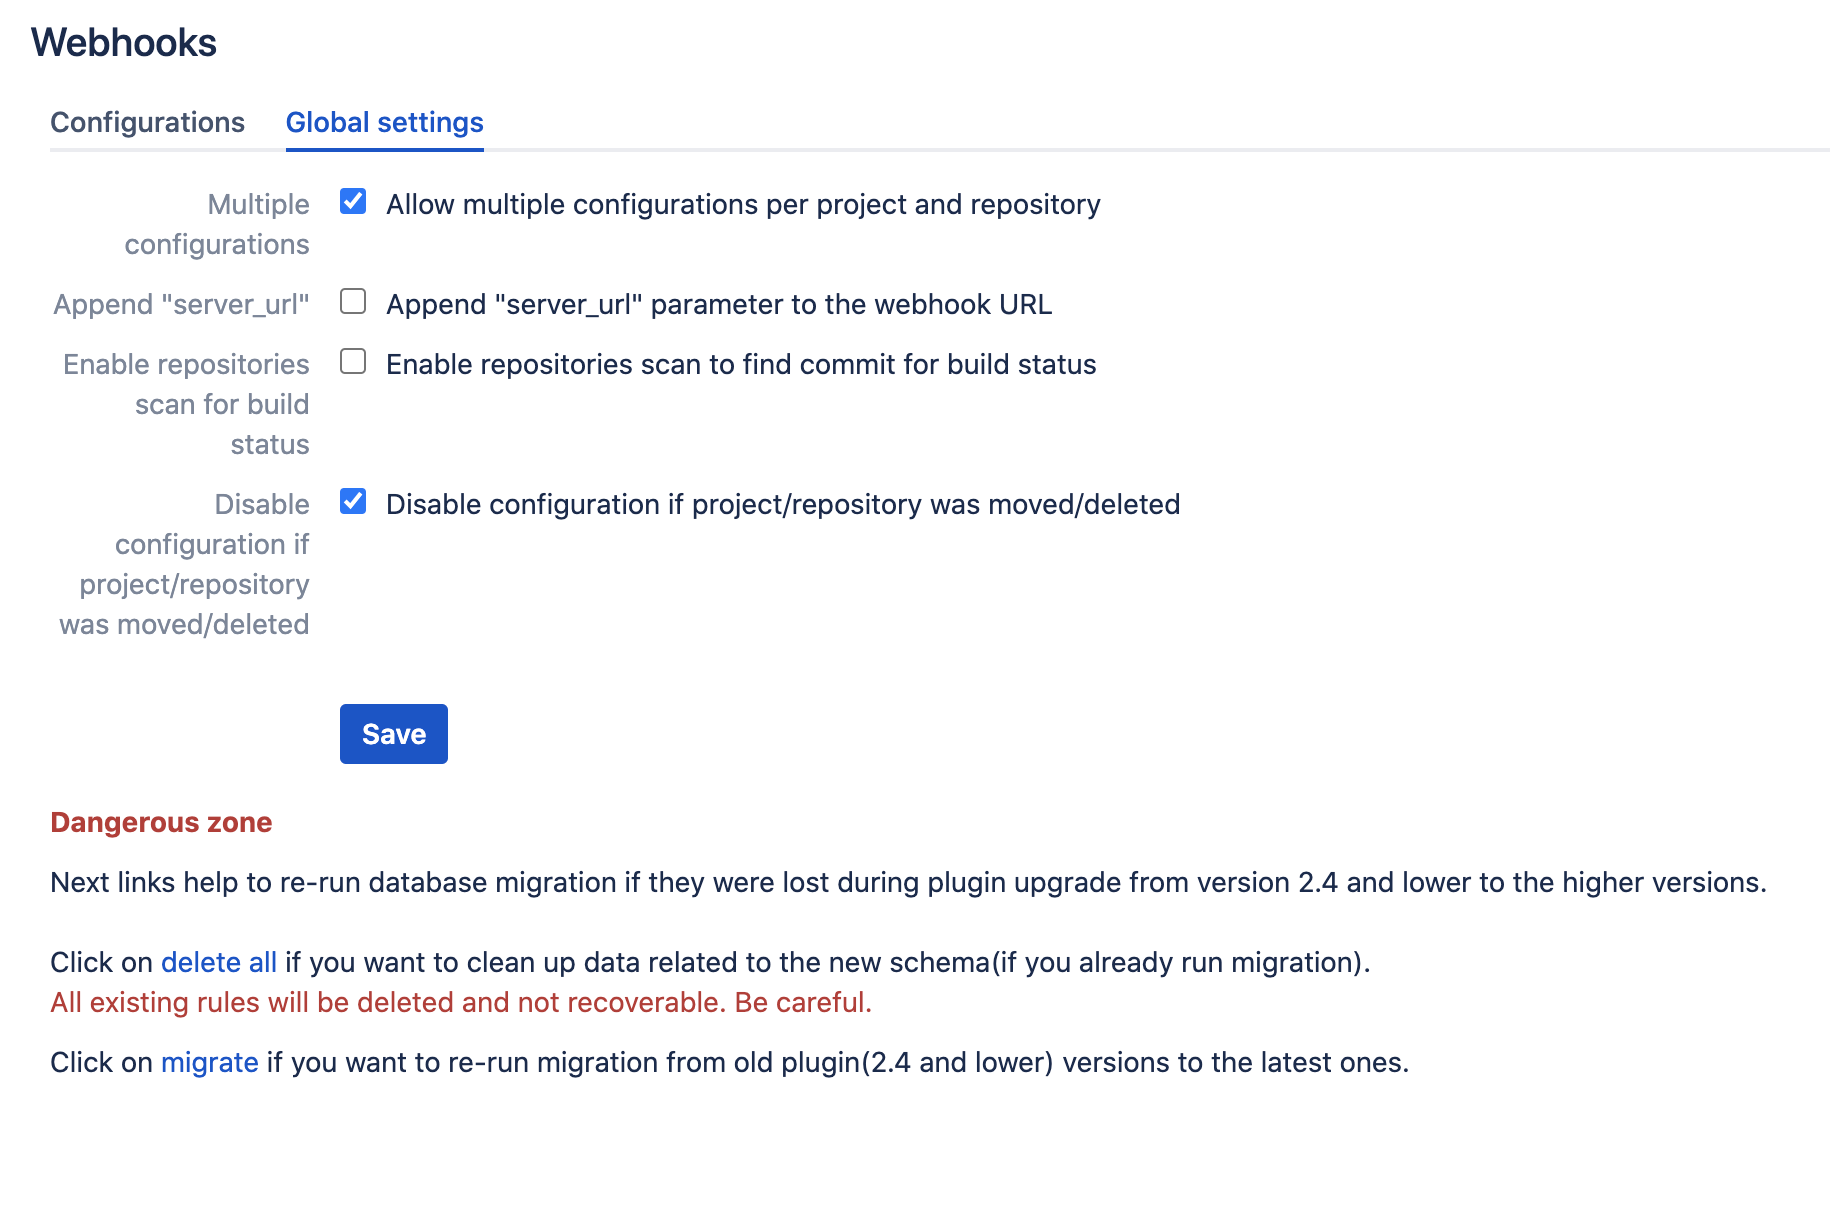Click the Append server_url row label
The height and width of the screenshot is (1208, 1830).
[183, 304]
